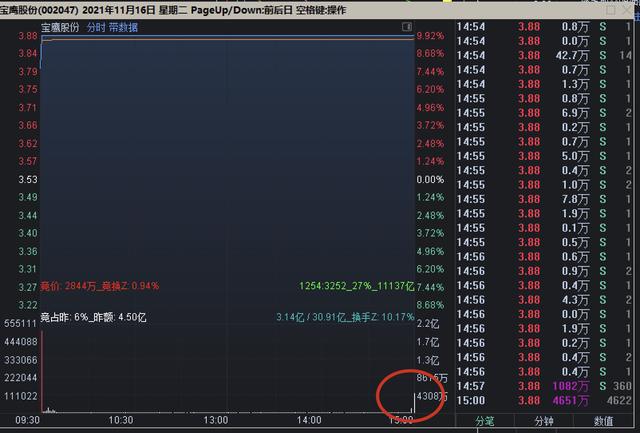The width and height of the screenshot is (640, 433).
Task: Click the 09:30 time axis label
Action: point(28,420)
